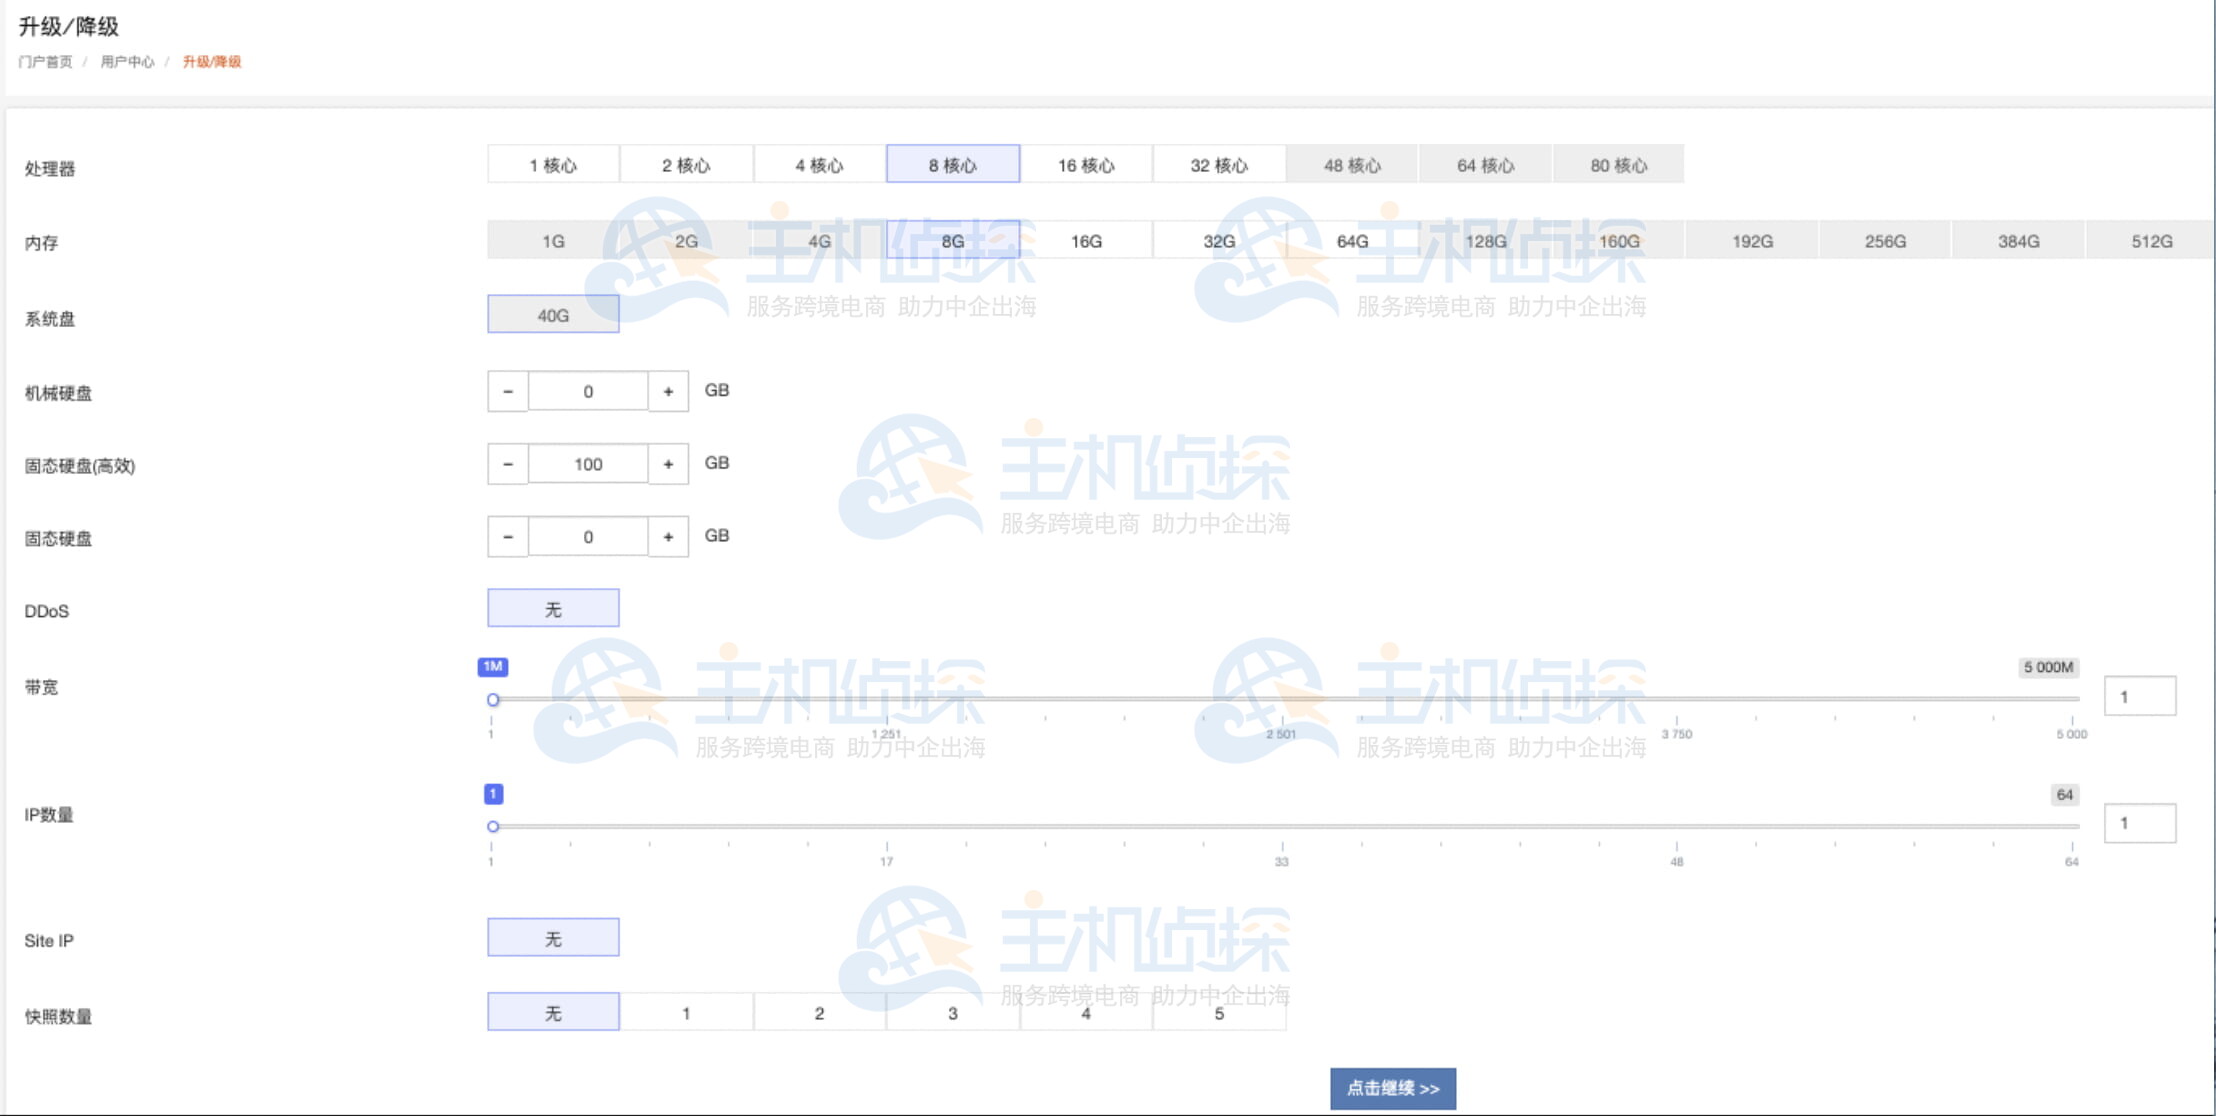
Task: Select the 16 核心 processor option
Action: coord(1086,165)
